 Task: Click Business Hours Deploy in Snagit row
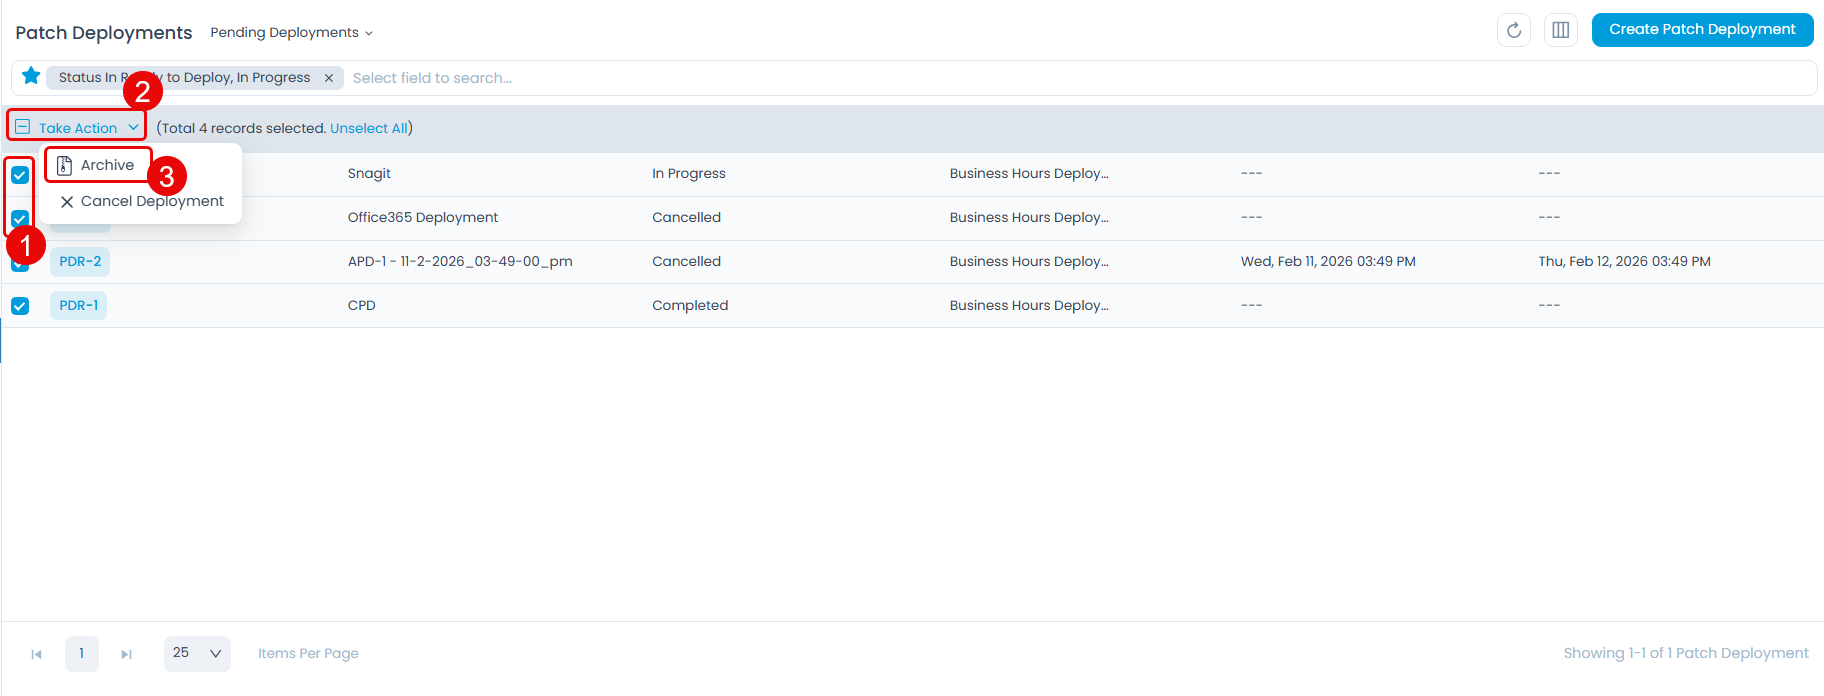pyautogui.click(x=1029, y=173)
